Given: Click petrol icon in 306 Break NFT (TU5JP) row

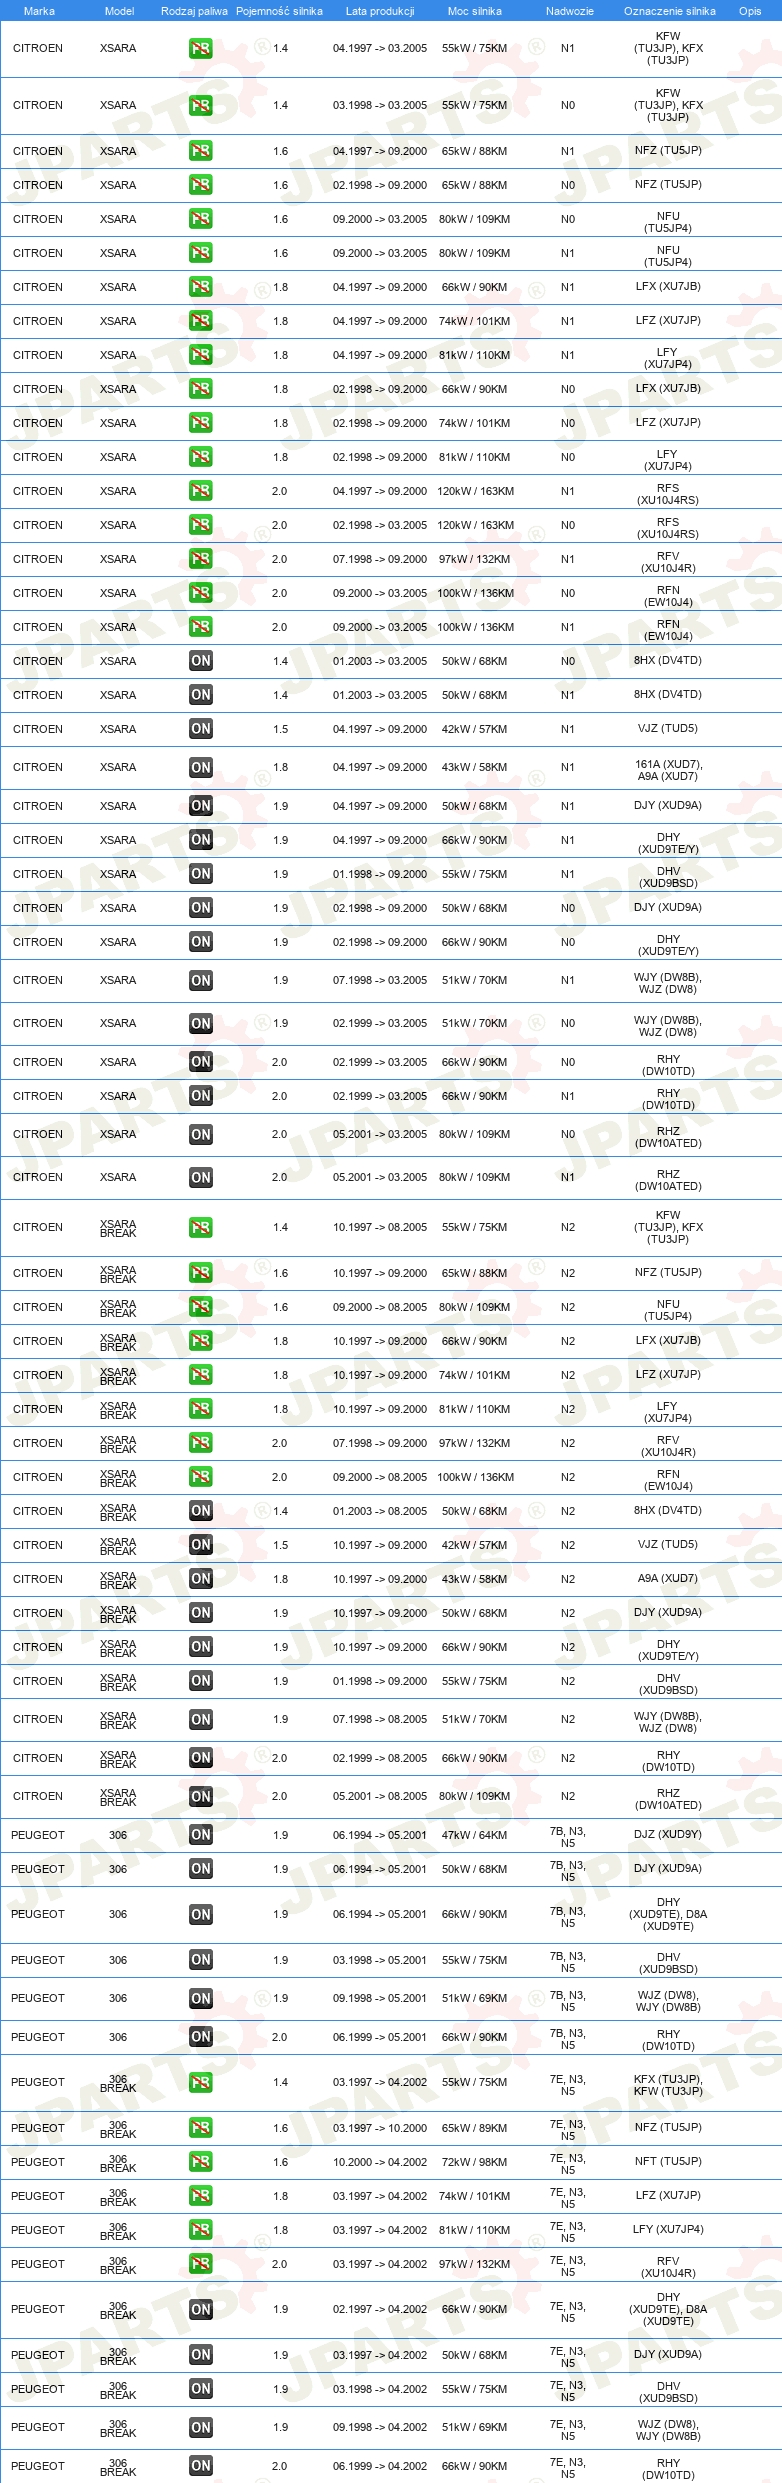Looking at the screenshot, I should click(x=201, y=2162).
